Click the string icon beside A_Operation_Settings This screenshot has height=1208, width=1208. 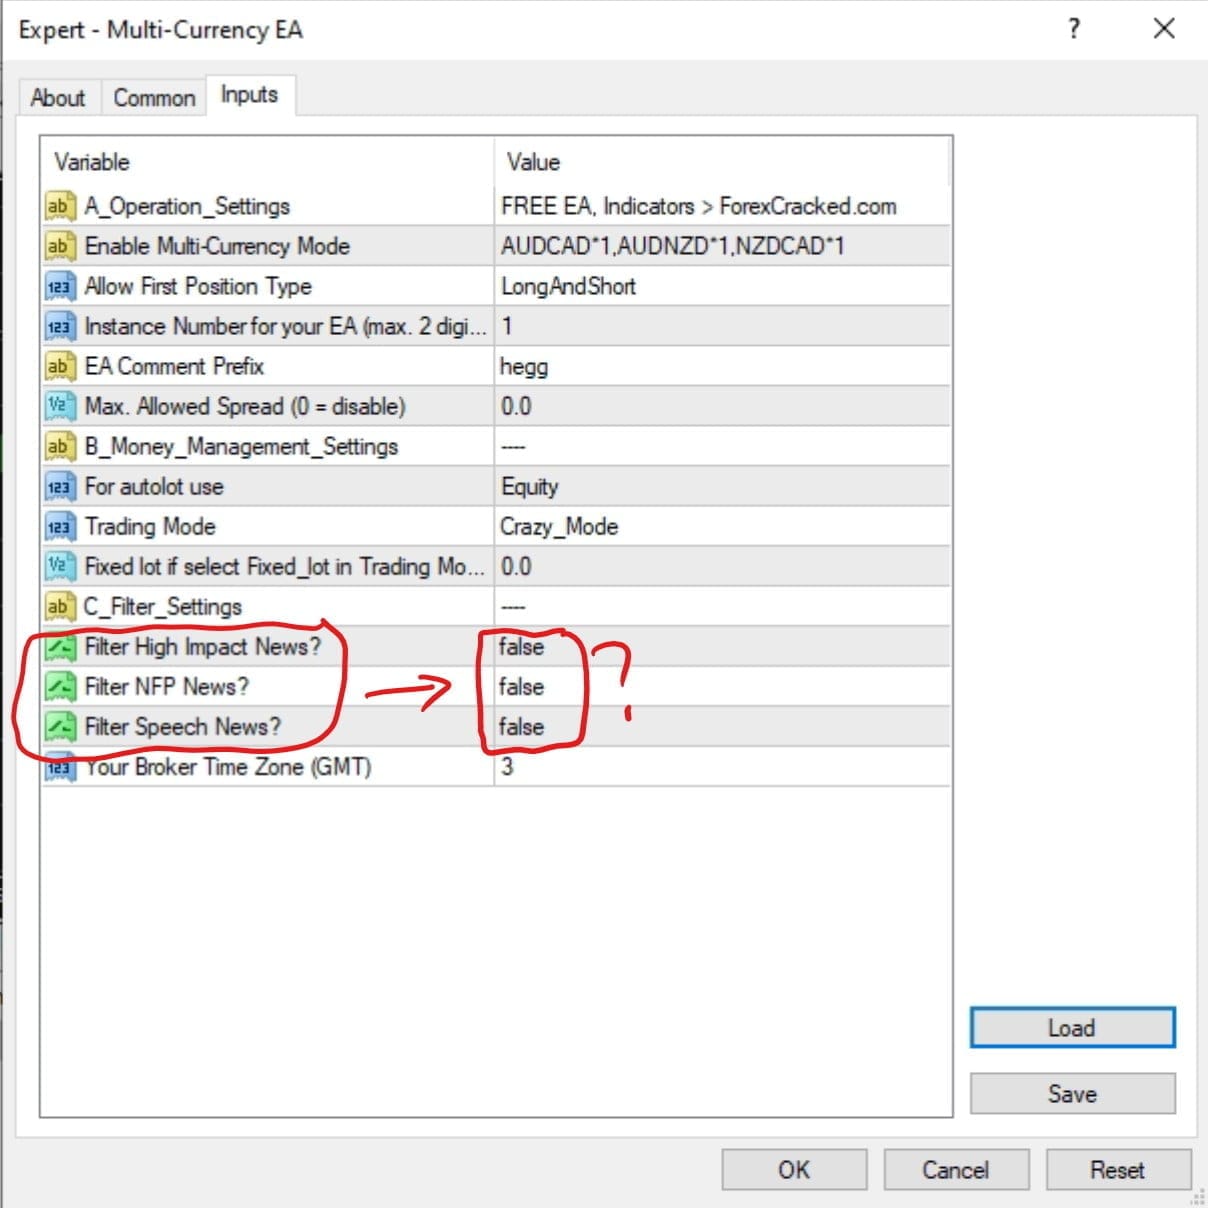click(x=60, y=206)
